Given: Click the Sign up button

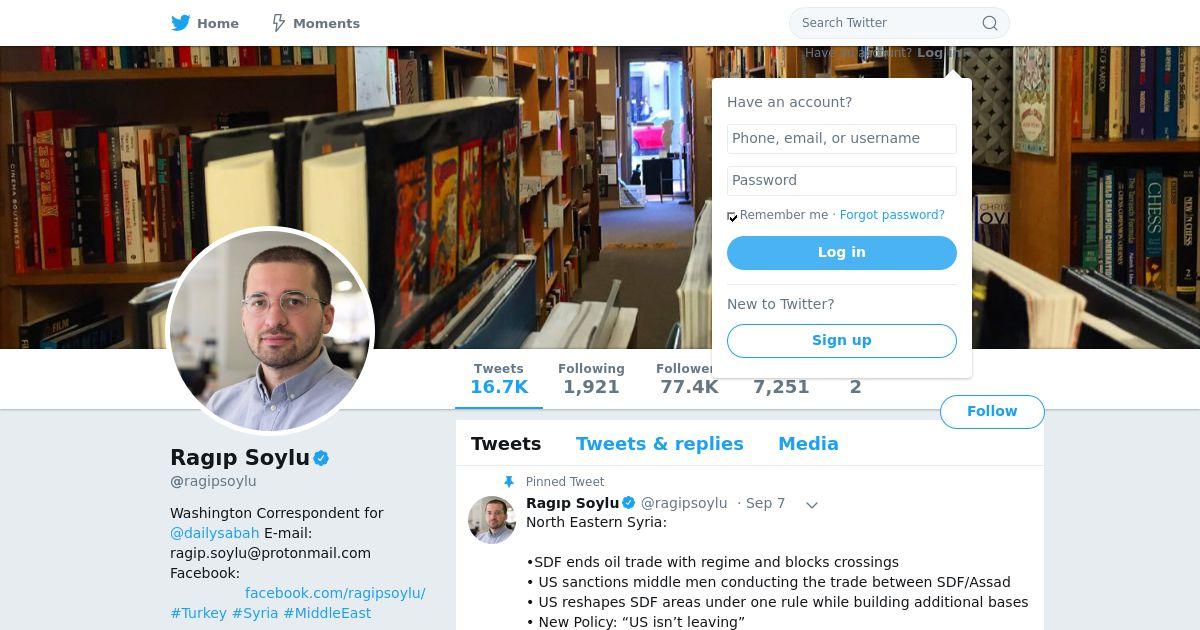Looking at the screenshot, I should (x=842, y=340).
